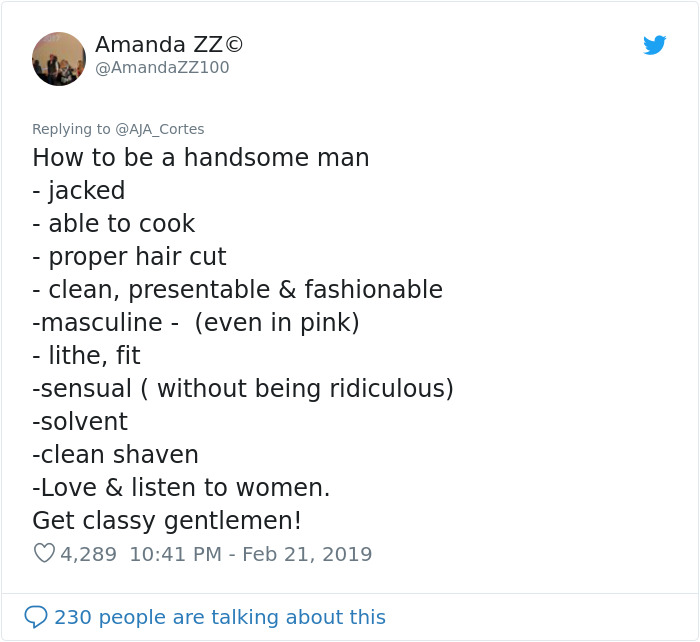Click the "How to be a handsome man" line

click(201, 158)
